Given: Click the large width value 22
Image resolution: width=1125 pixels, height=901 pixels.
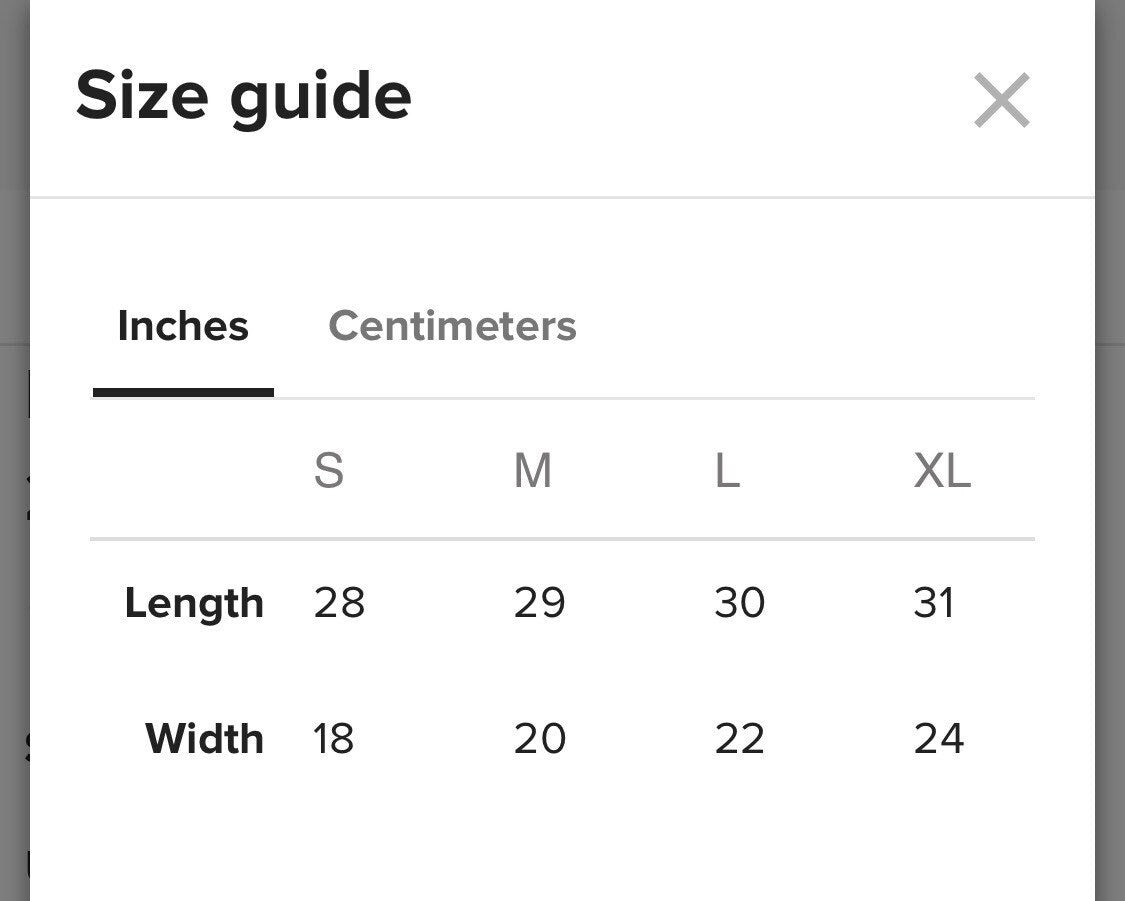Looking at the screenshot, I should pos(739,739).
